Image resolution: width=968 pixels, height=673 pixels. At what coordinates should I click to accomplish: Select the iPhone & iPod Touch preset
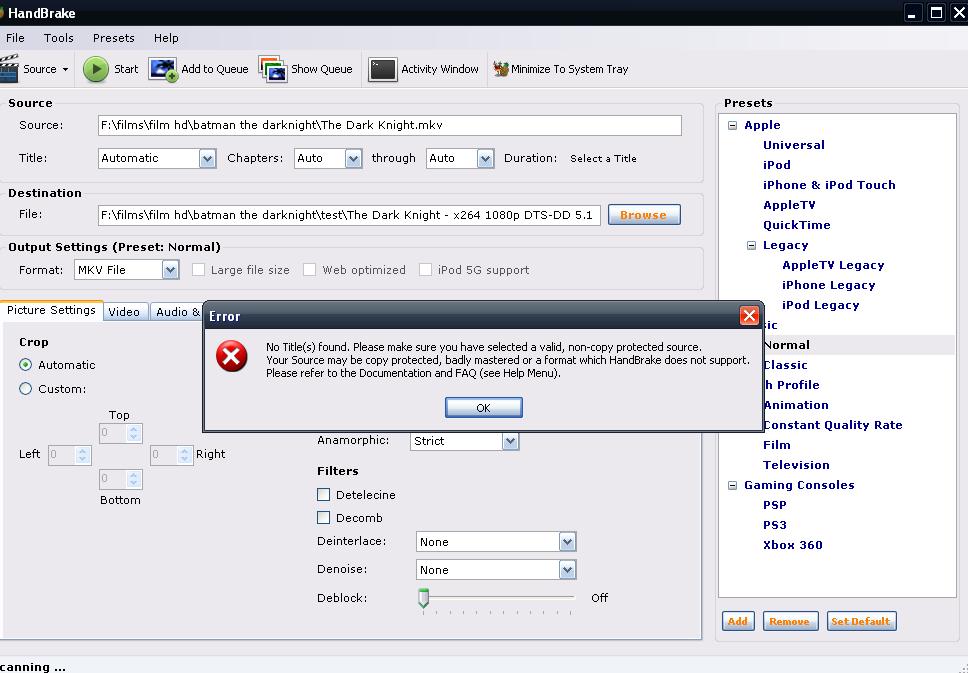[x=828, y=185]
